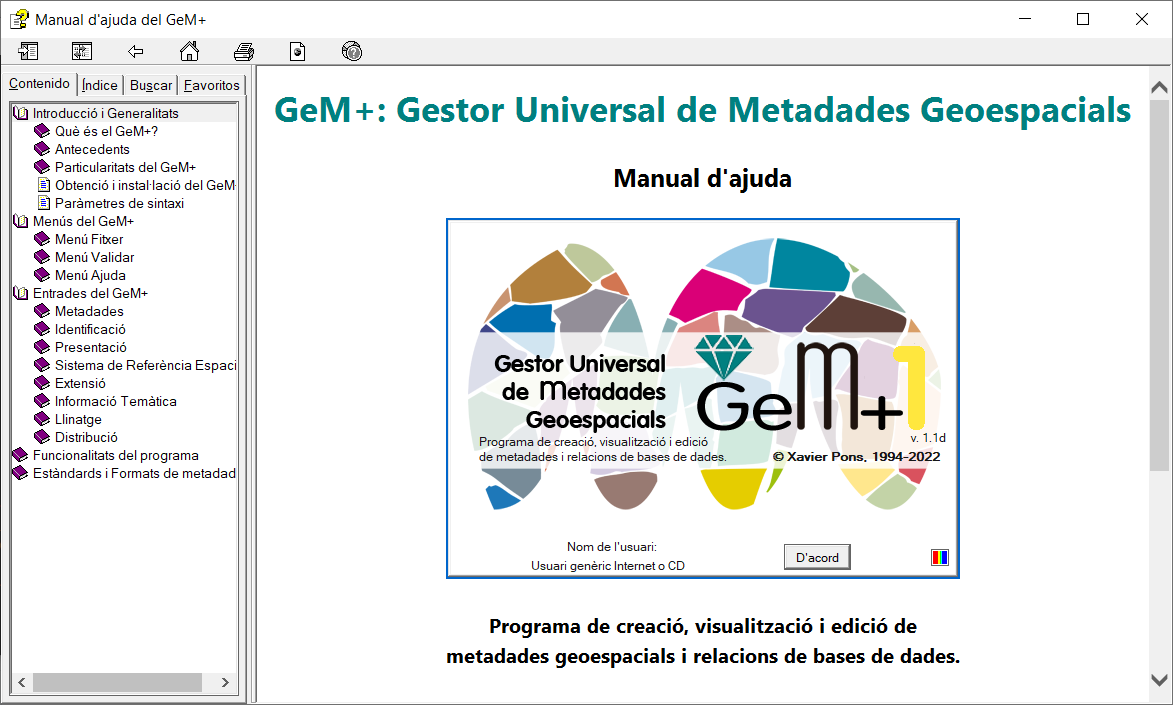Collapse the Introducció i Generalitats section
The image size is (1173, 705).
20,114
